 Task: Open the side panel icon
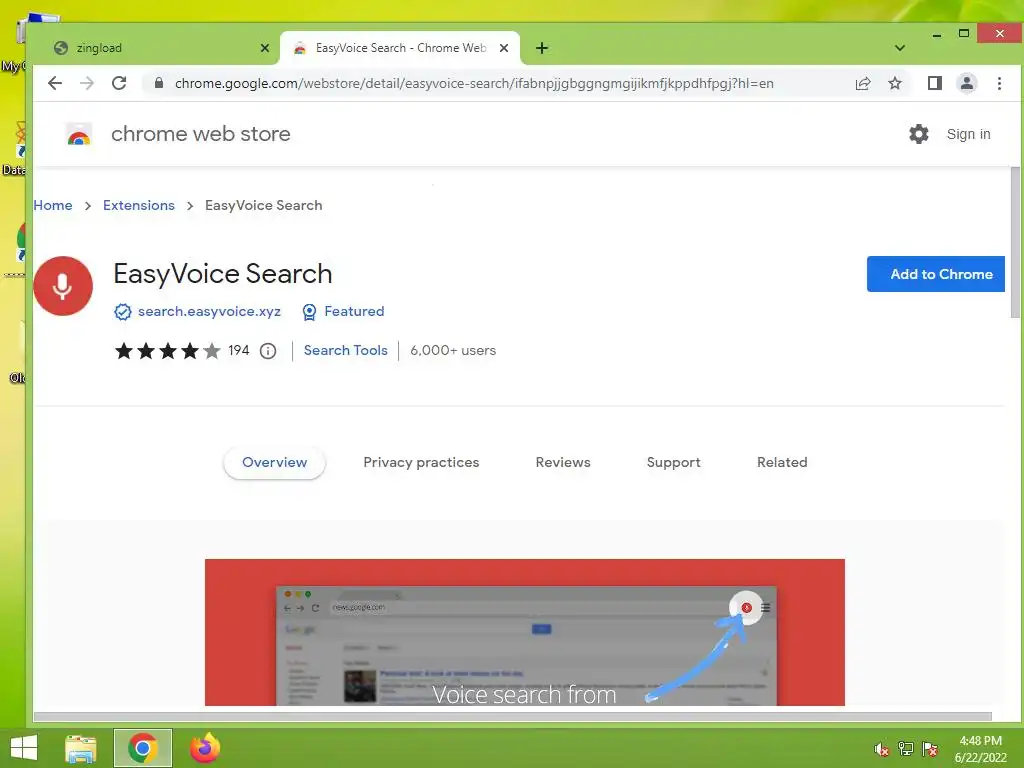(935, 83)
